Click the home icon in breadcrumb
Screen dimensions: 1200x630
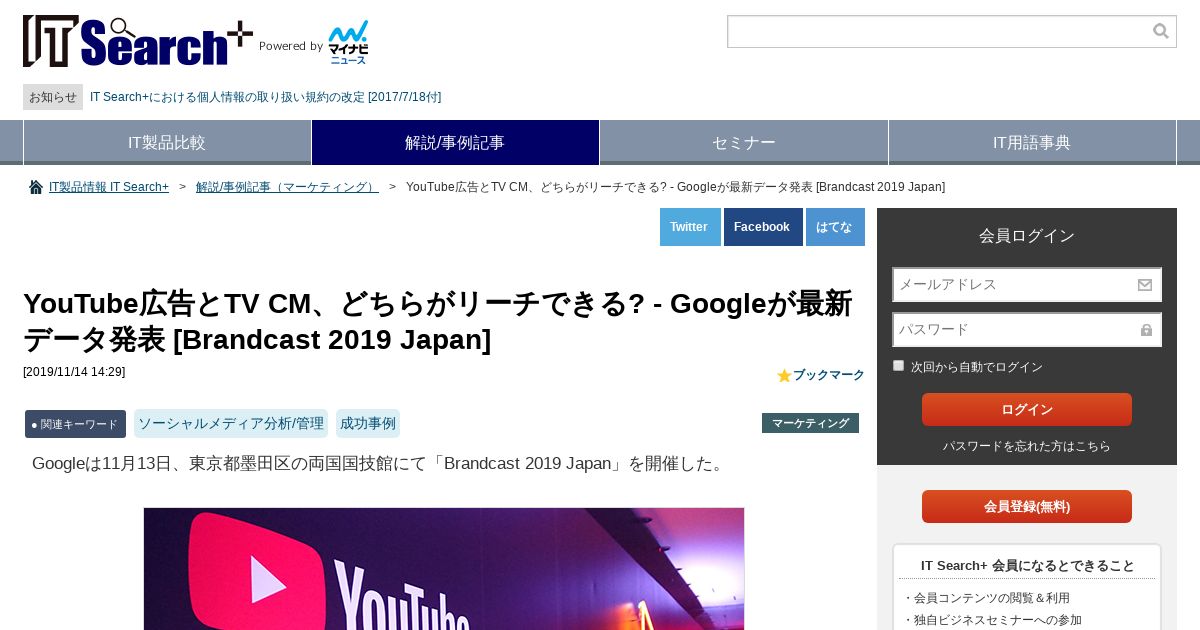tap(36, 187)
